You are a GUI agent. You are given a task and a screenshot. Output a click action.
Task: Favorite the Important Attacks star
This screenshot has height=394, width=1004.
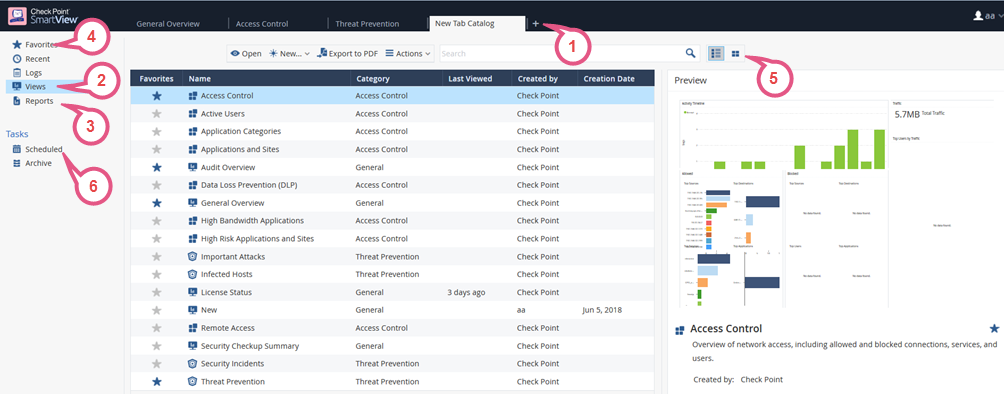(157, 256)
